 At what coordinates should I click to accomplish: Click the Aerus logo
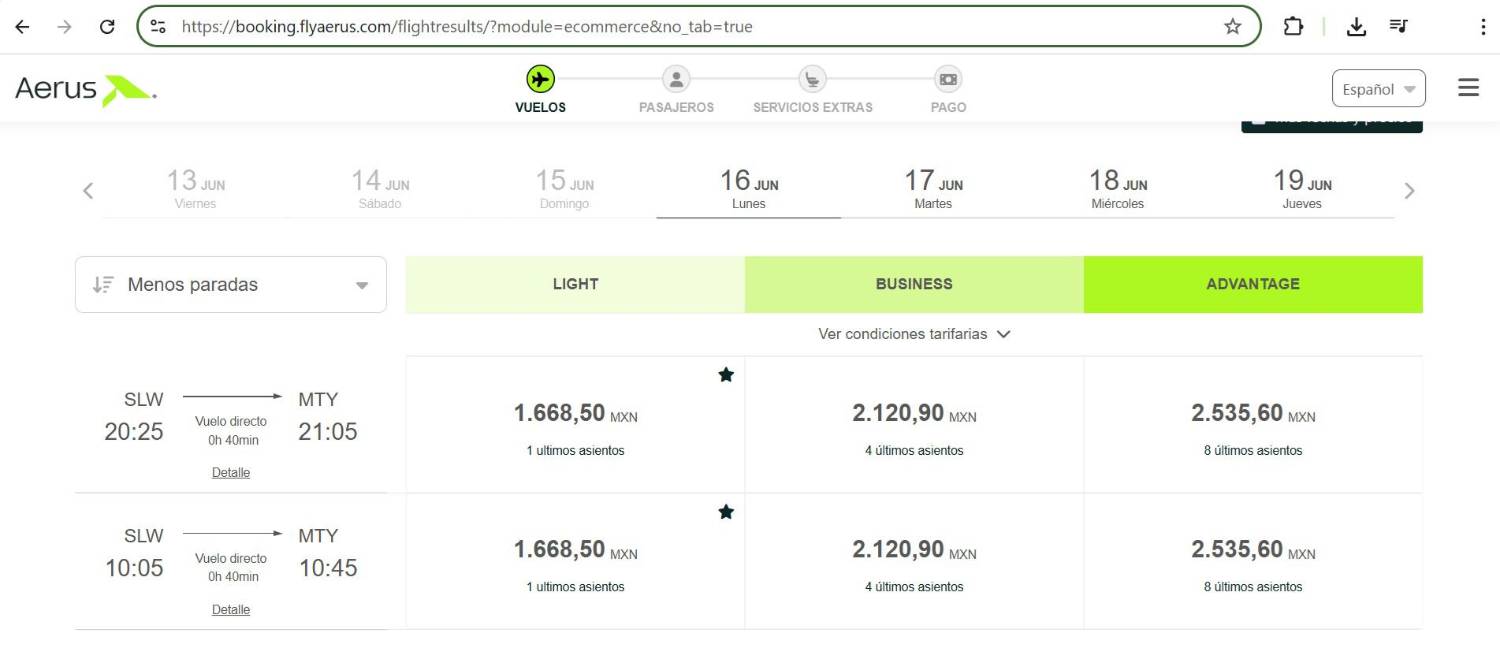pos(86,89)
